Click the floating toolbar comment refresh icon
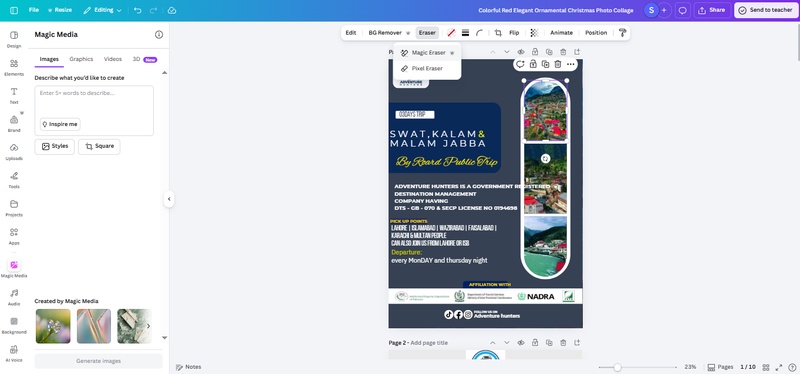 (520, 64)
